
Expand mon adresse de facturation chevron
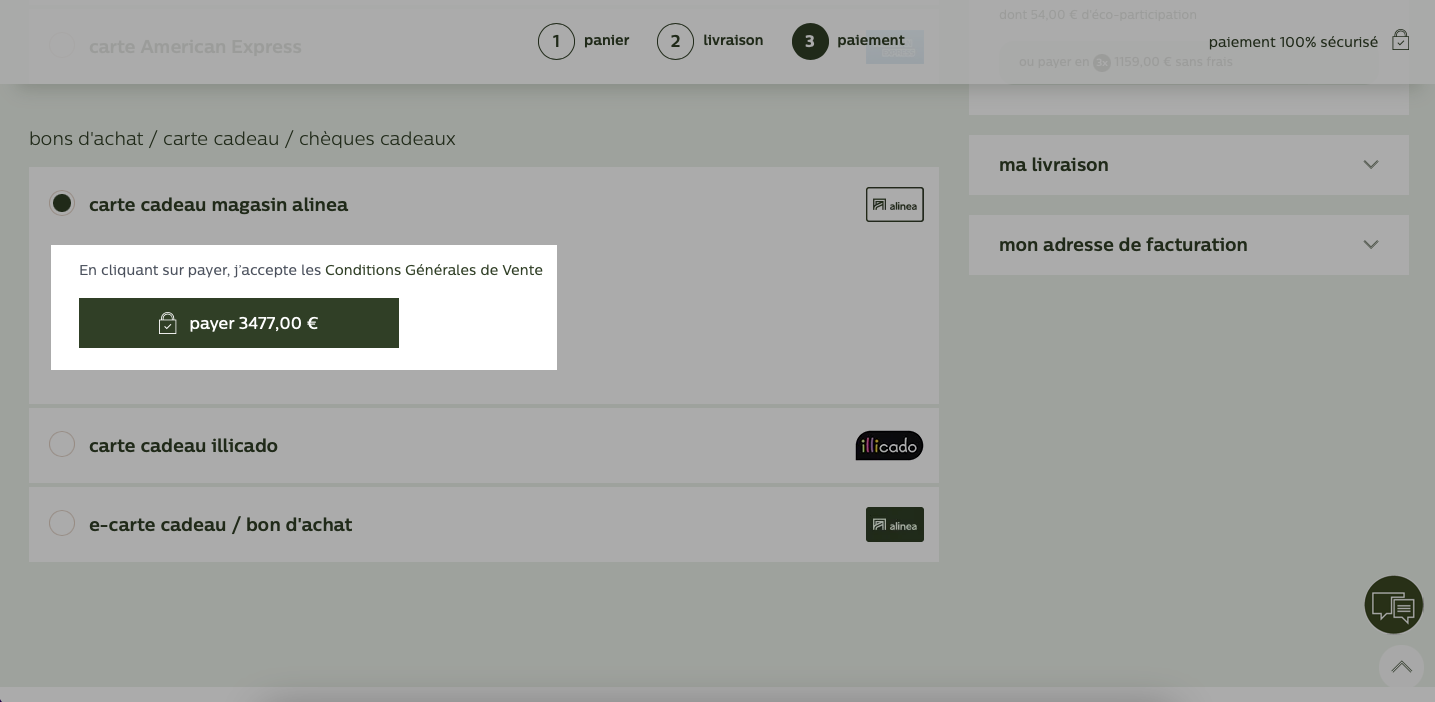click(1371, 245)
